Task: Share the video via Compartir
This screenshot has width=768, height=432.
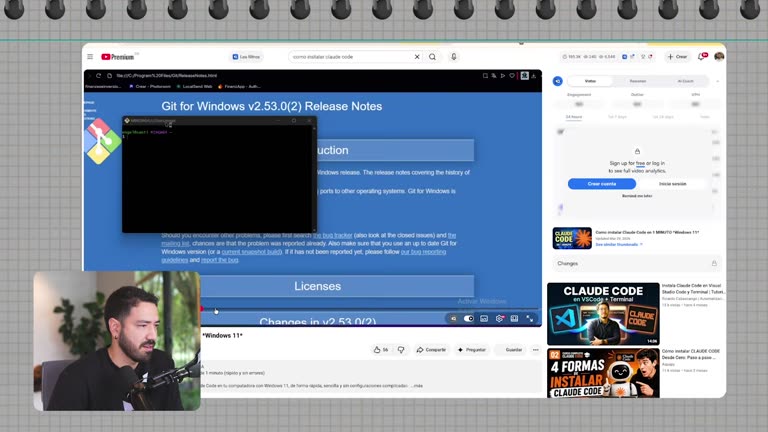Action: click(431, 350)
